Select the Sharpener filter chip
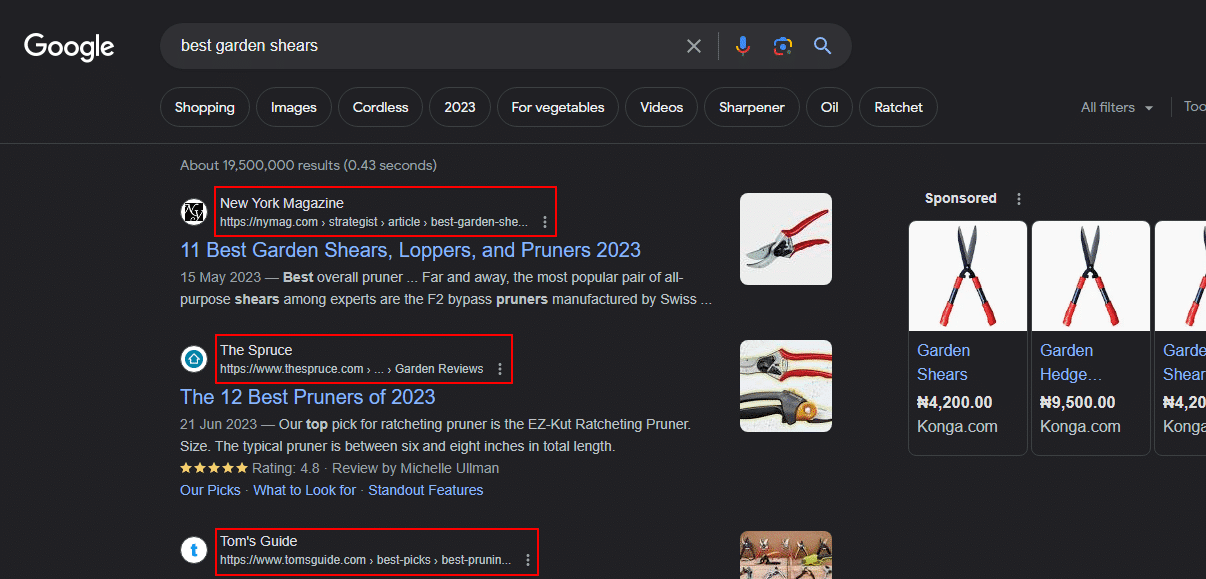This screenshot has width=1206, height=579. click(x=752, y=107)
